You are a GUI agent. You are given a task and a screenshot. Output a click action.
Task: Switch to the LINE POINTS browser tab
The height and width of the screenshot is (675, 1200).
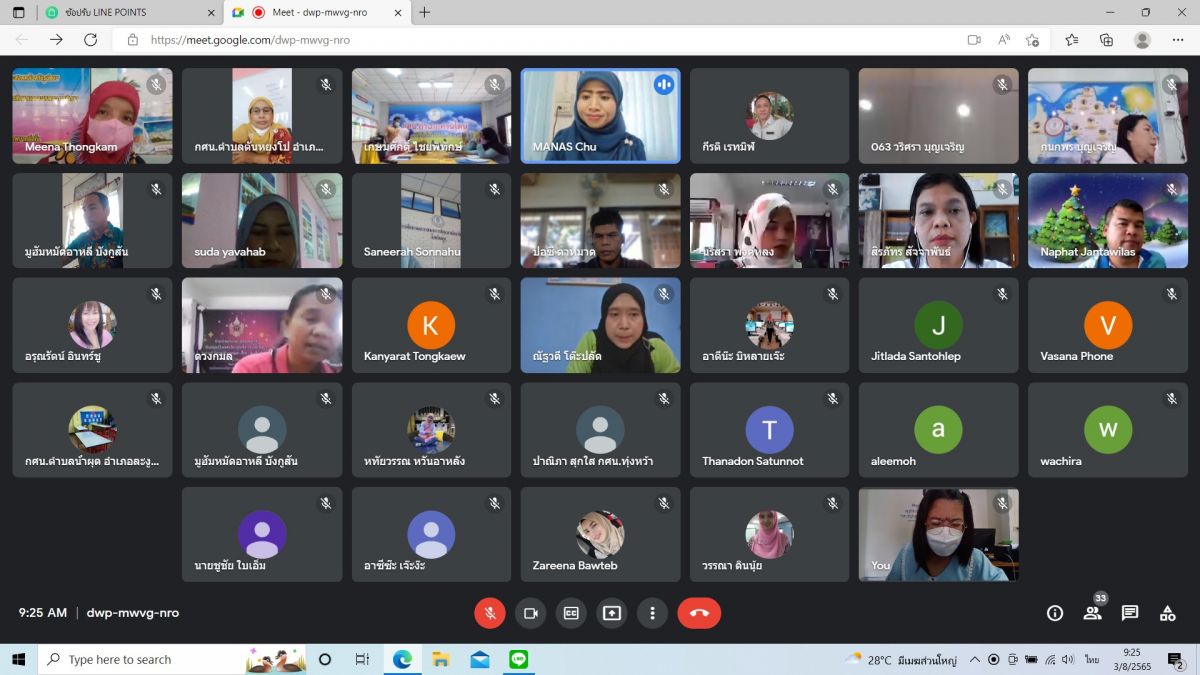[x=120, y=12]
